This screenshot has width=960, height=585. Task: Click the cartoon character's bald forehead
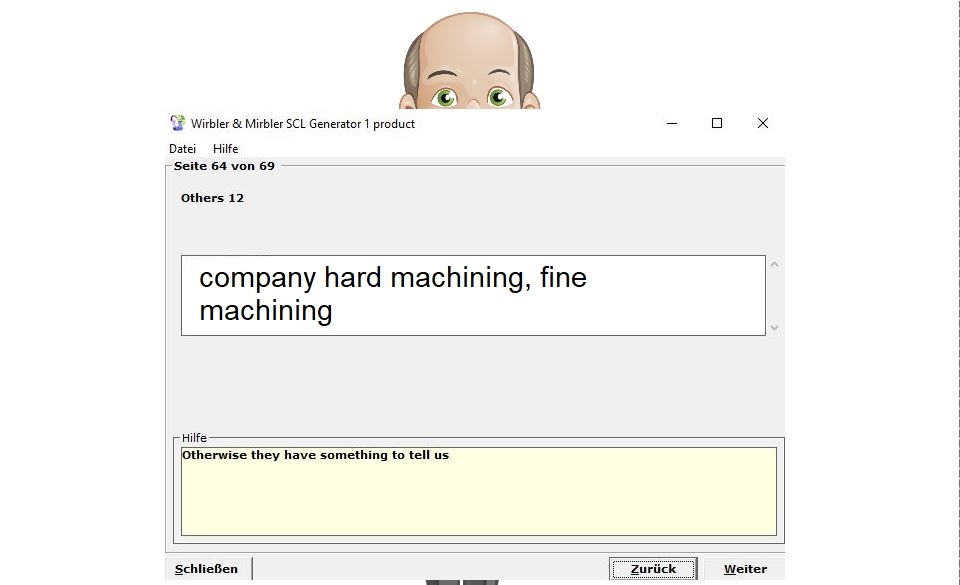468,45
